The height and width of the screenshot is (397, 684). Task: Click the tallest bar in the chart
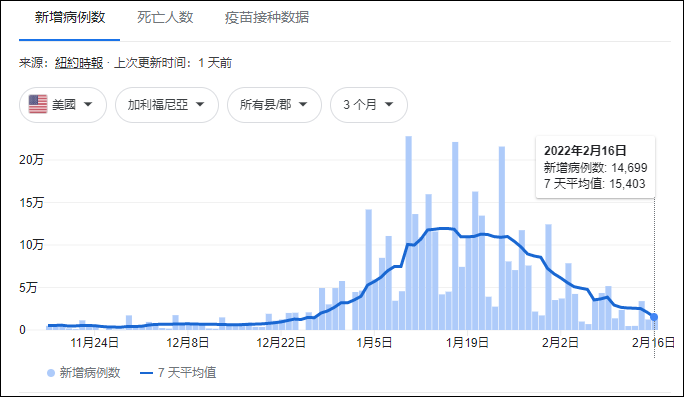click(408, 233)
